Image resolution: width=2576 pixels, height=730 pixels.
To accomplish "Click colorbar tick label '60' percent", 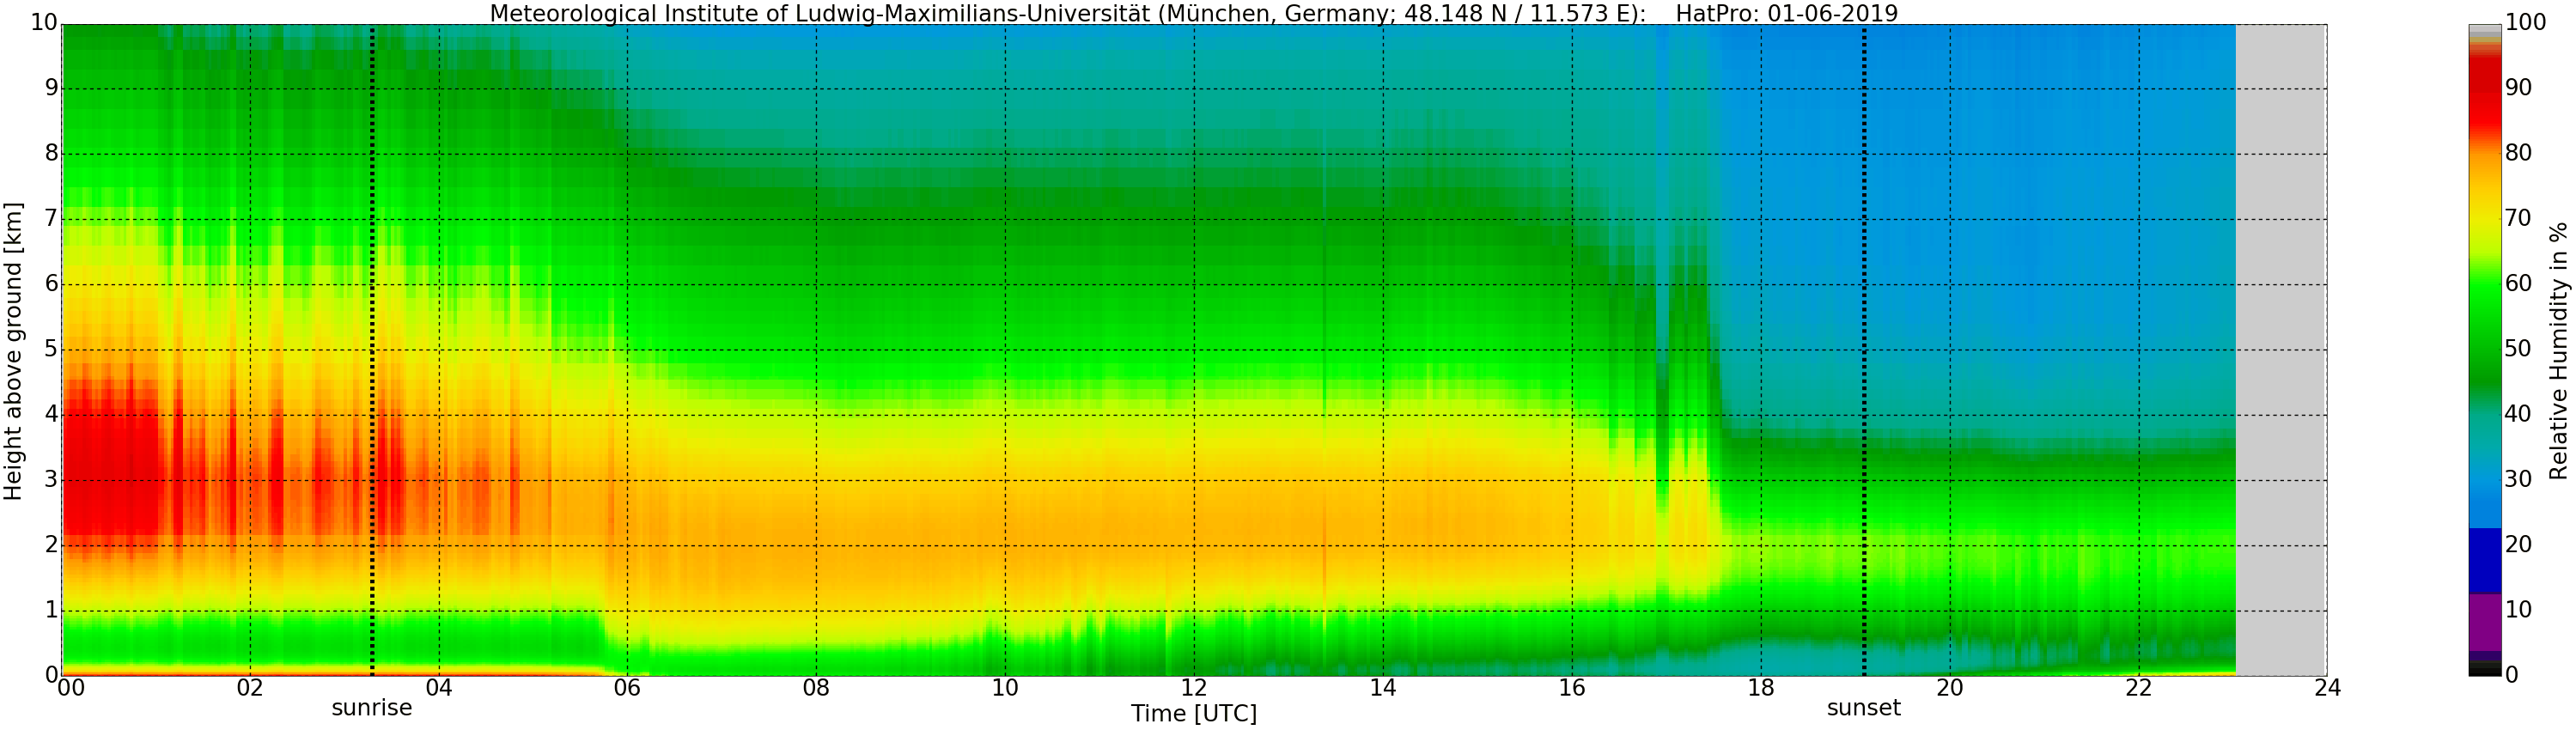I will [2518, 284].
